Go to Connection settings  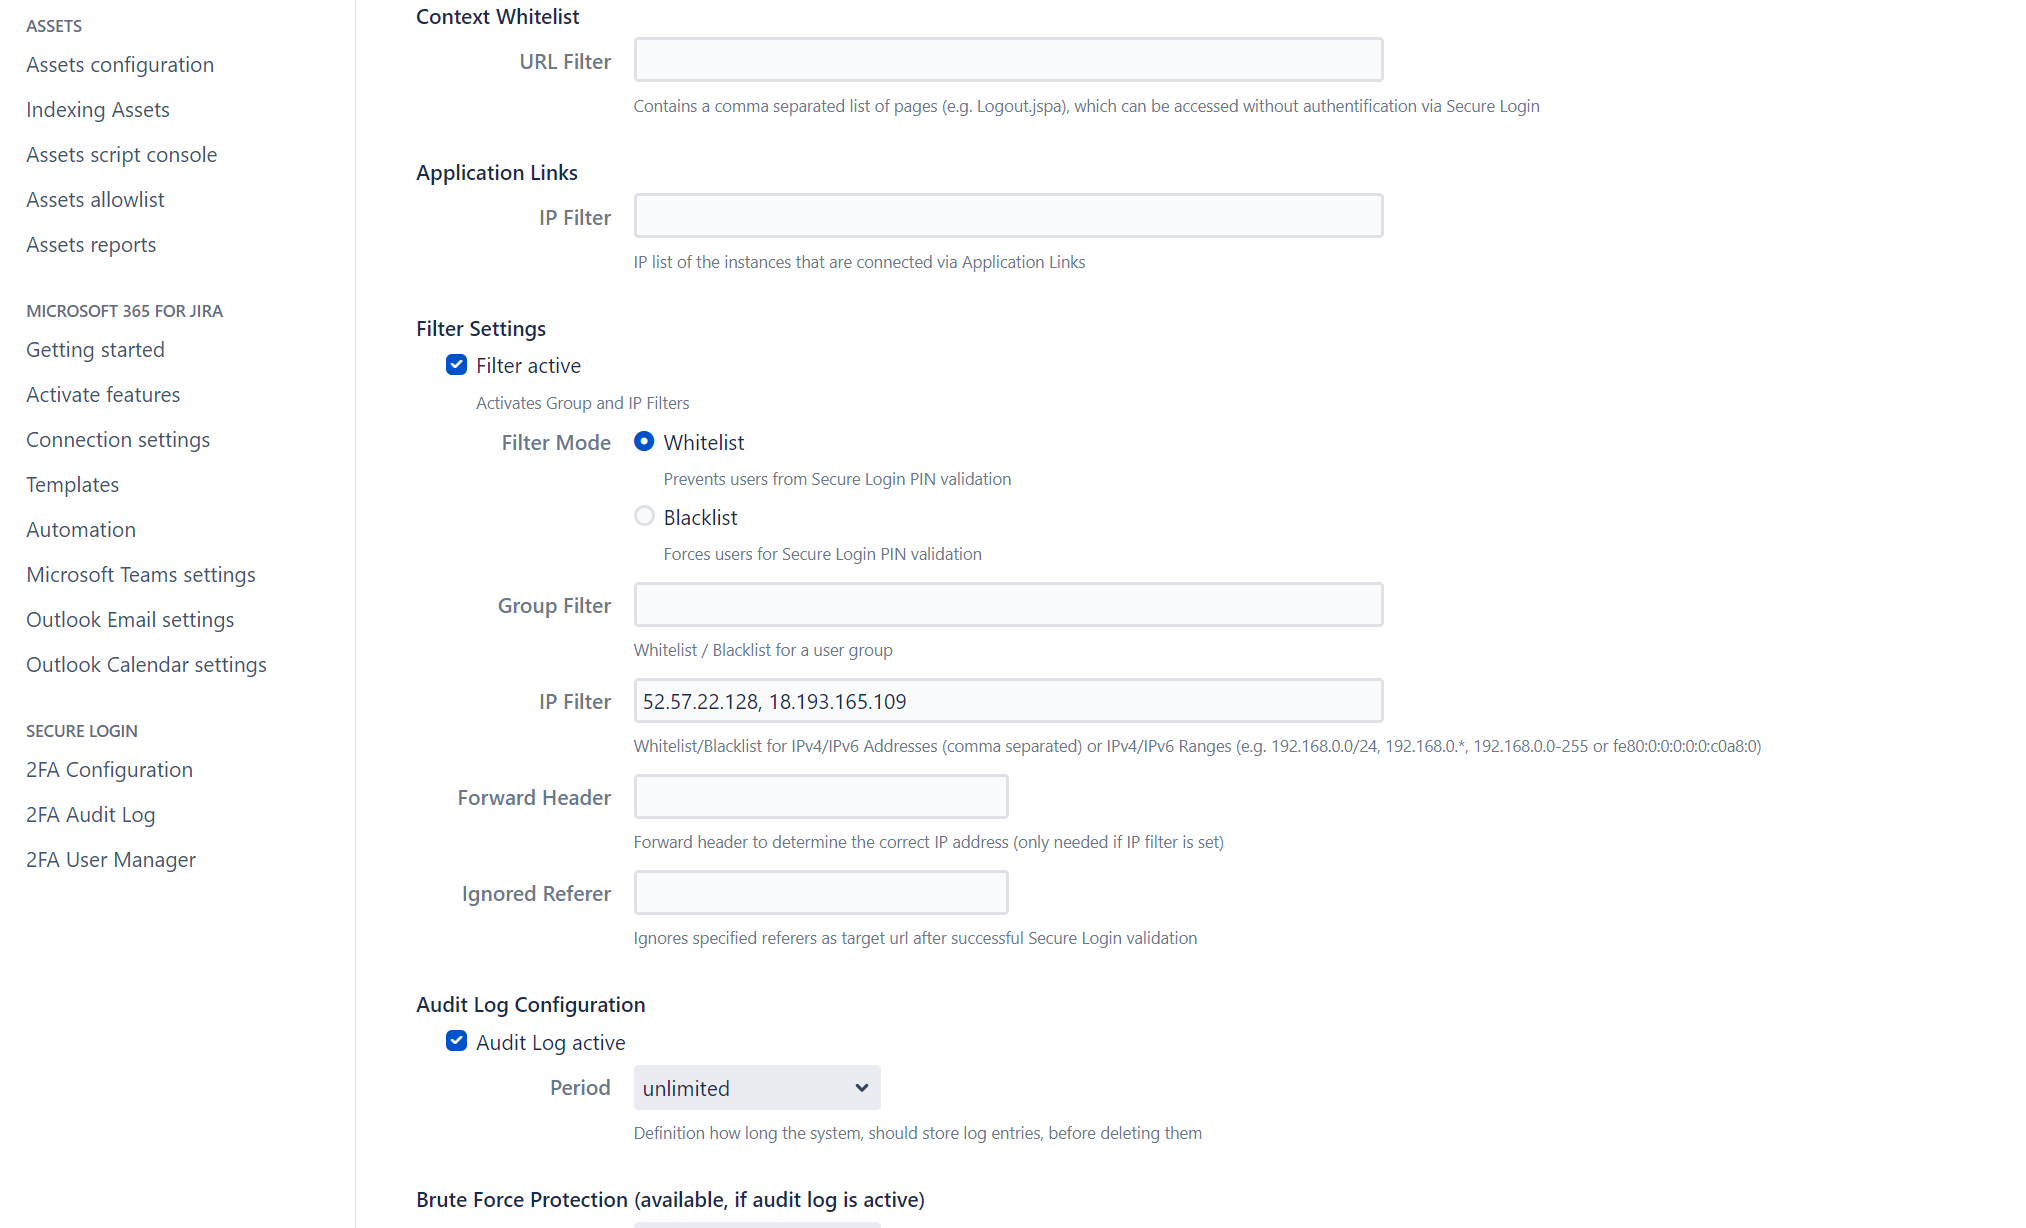118,440
